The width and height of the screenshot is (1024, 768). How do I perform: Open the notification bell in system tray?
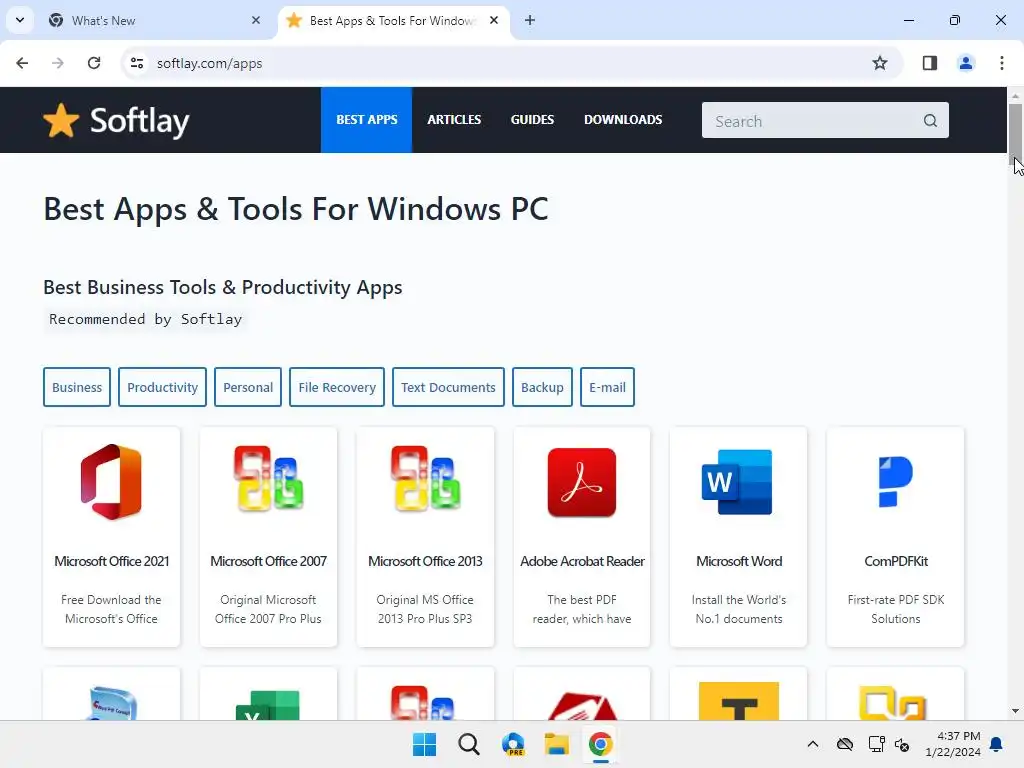coord(996,744)
